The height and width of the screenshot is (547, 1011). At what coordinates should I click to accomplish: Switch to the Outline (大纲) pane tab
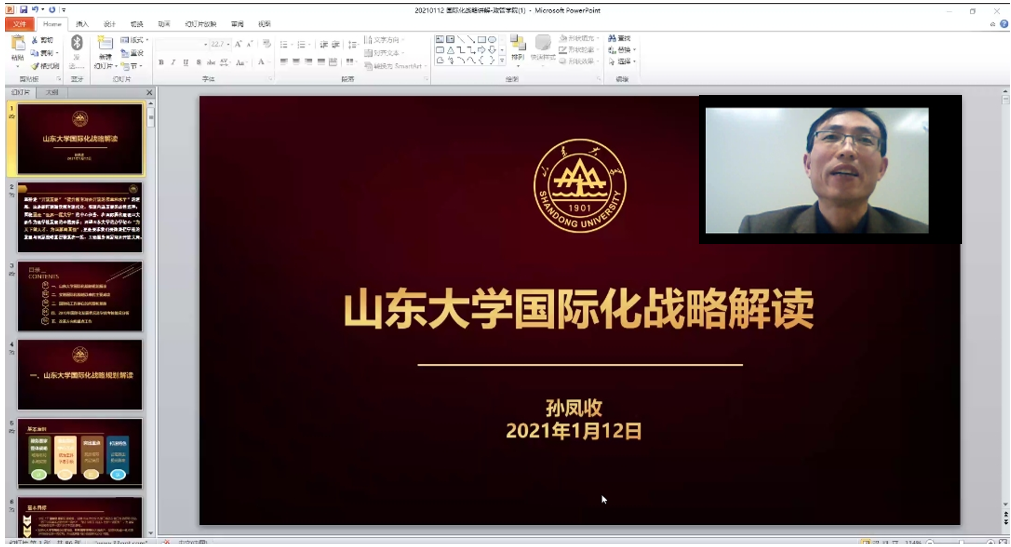pyautogui.click(x=52, y=92)
